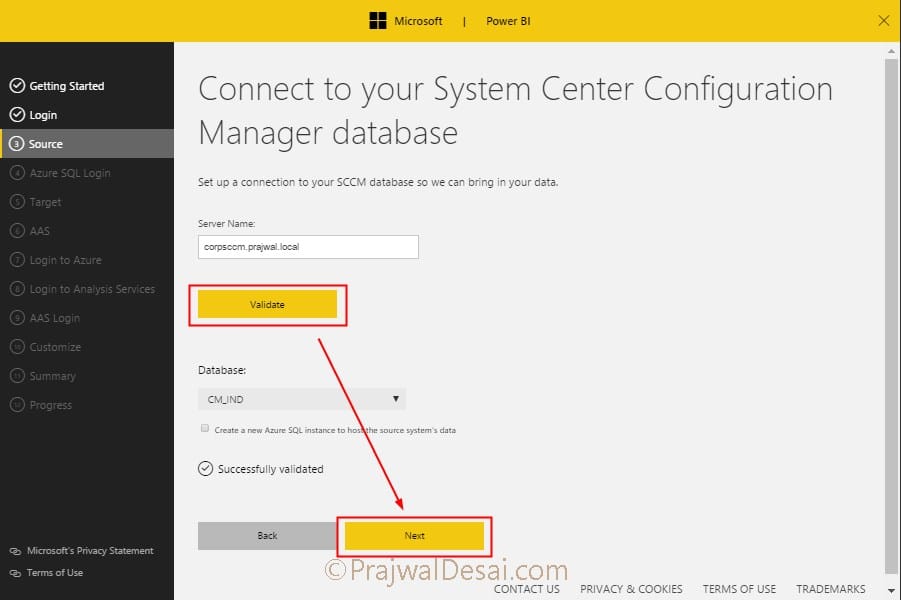Viewport: 901px width, 600px height.
Task: Click the Customize step number icon
Action: click(17, 347)
